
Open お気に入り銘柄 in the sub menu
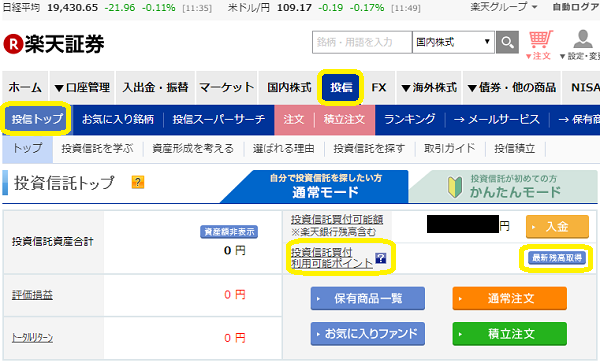point(118,119)
